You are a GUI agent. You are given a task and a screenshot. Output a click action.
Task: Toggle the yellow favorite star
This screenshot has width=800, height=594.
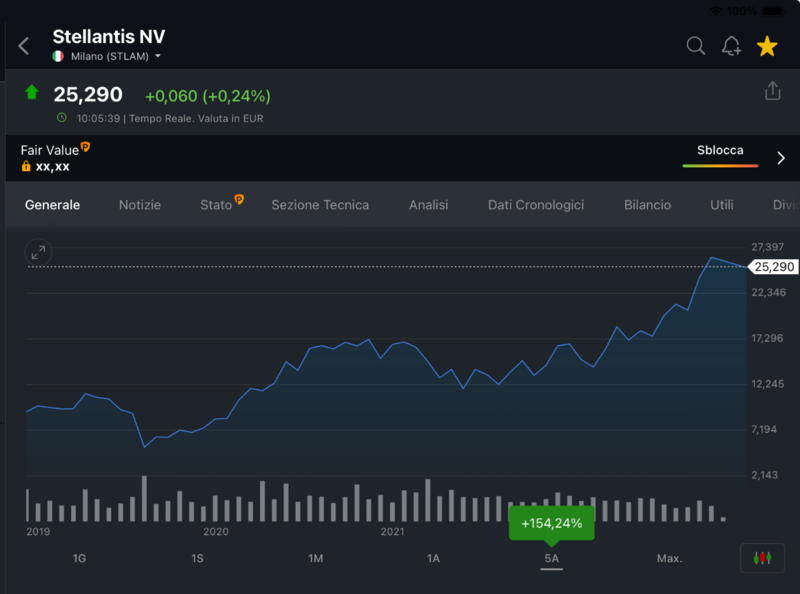[x=767, y=46]
